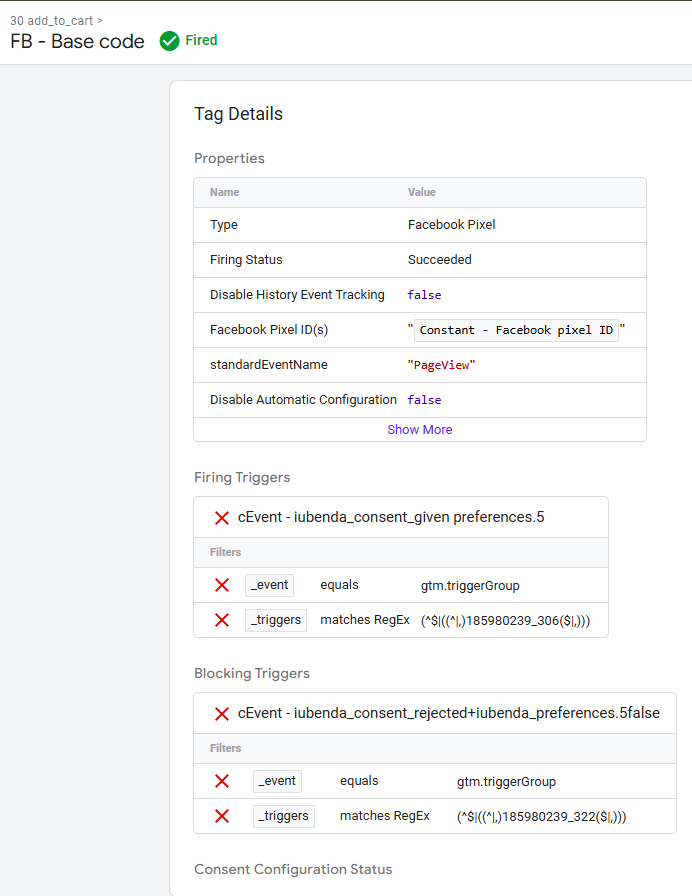Click 'equals' operator in Firing Triggers filters
This screenshot has width=692, height=896.
tap(339, 585)
